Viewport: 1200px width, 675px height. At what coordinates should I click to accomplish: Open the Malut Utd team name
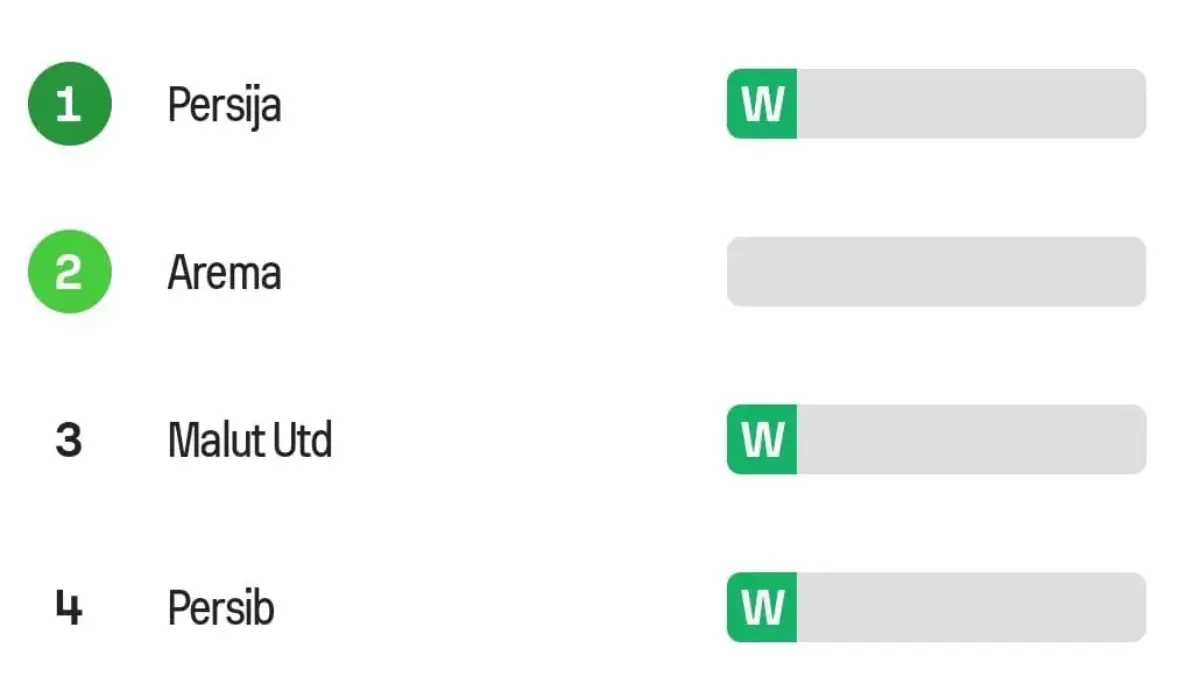pyautogui.click(x=250, y=440)
